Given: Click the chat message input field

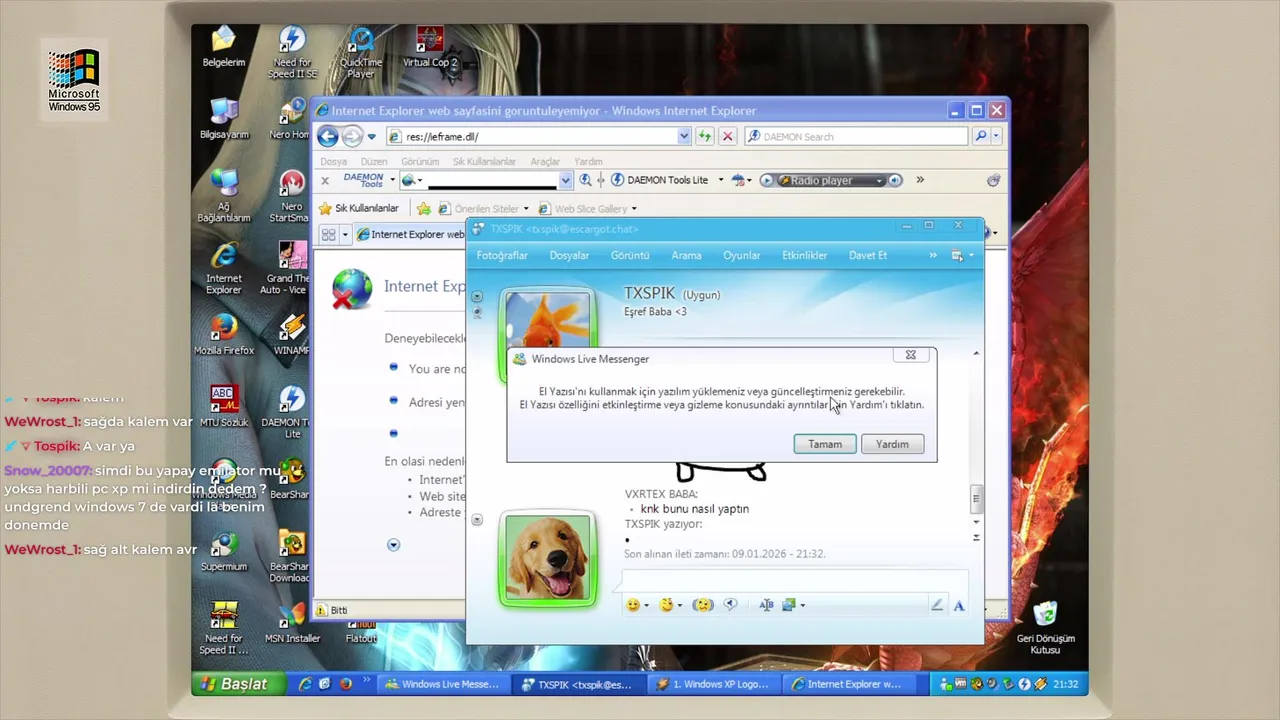Looking at the screenshot, I should pyautogui.click(x=795, y=581).
